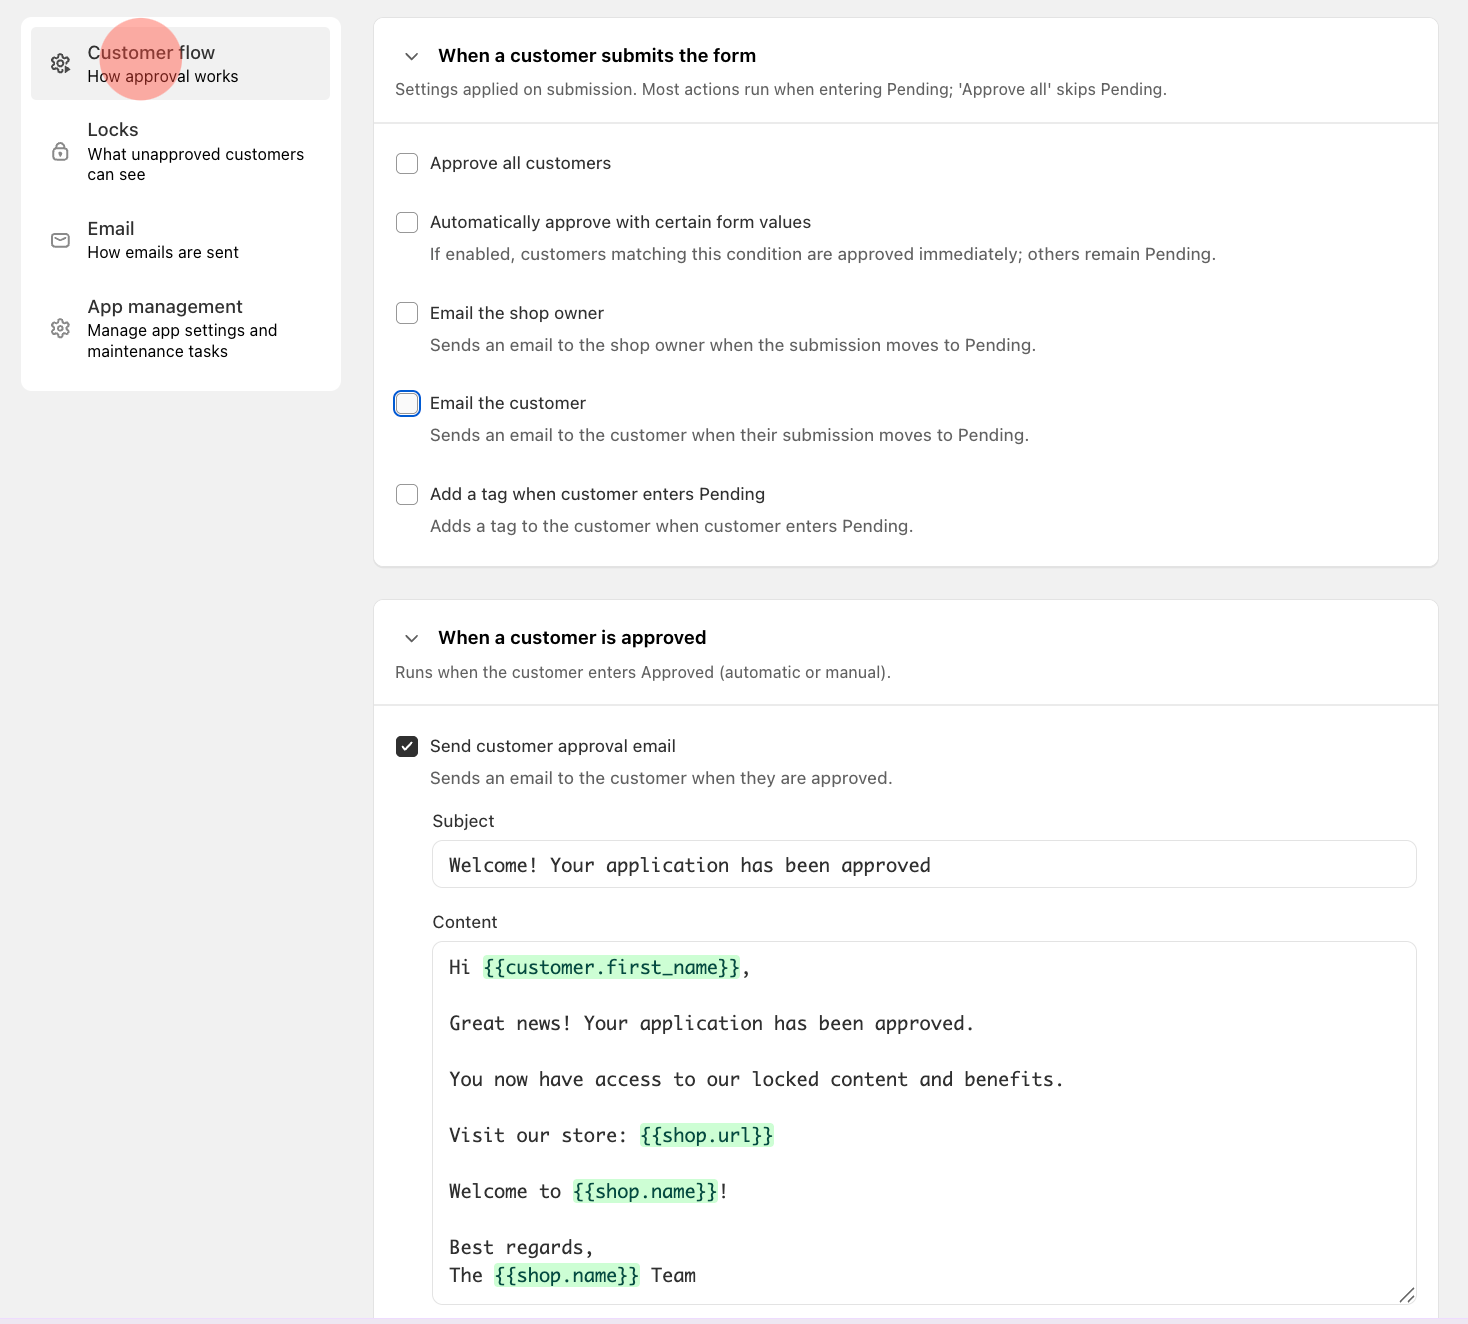This screenshot has height=1324, width=1468.
Task: Enable Approve all customers
Action: pyautogui.click(x=407, y=163)
